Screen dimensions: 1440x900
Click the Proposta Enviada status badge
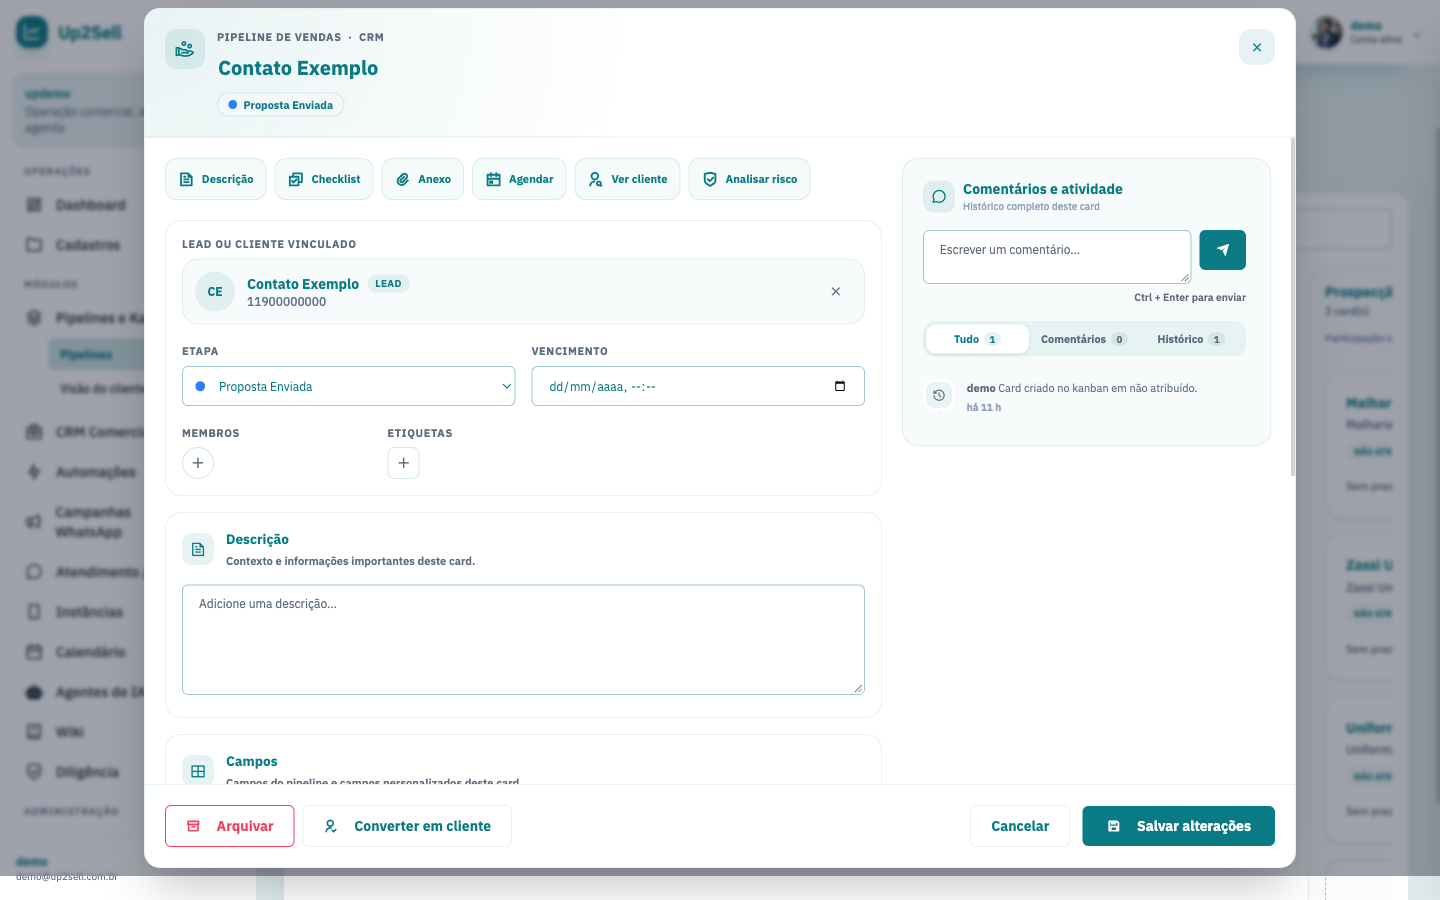click(280, 105)
